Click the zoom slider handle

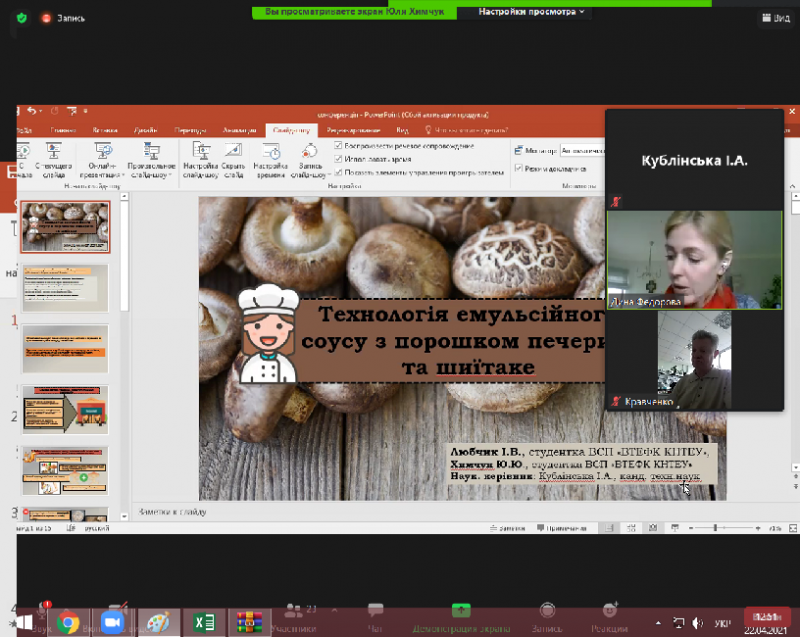point(715,528)
